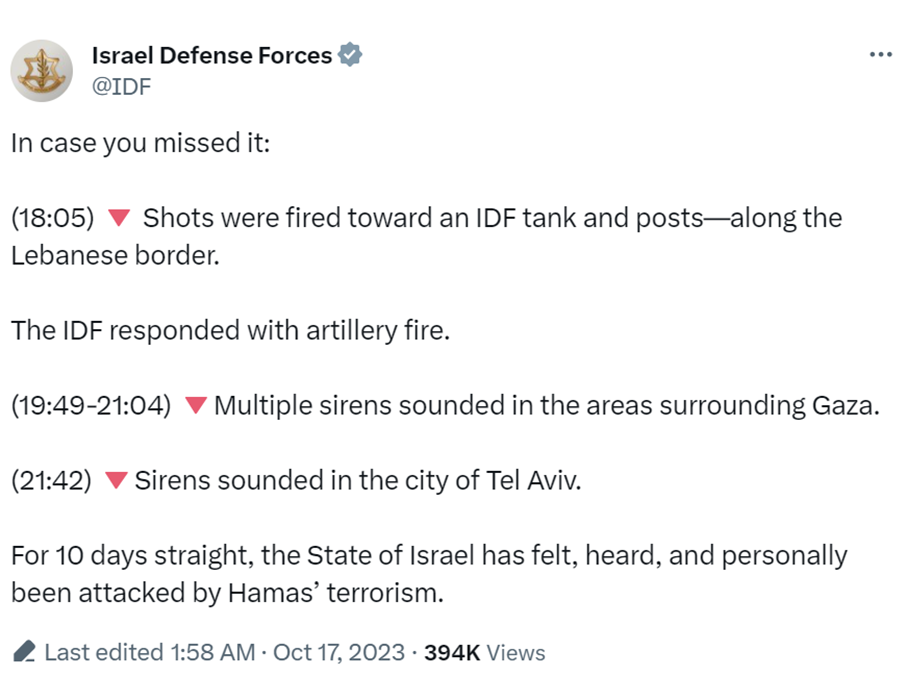Image resolution: width=906 pixels, height=675 pixels.
Task: Click the (19:49-21:04) time range text
Action: click(x=91, y=405)
